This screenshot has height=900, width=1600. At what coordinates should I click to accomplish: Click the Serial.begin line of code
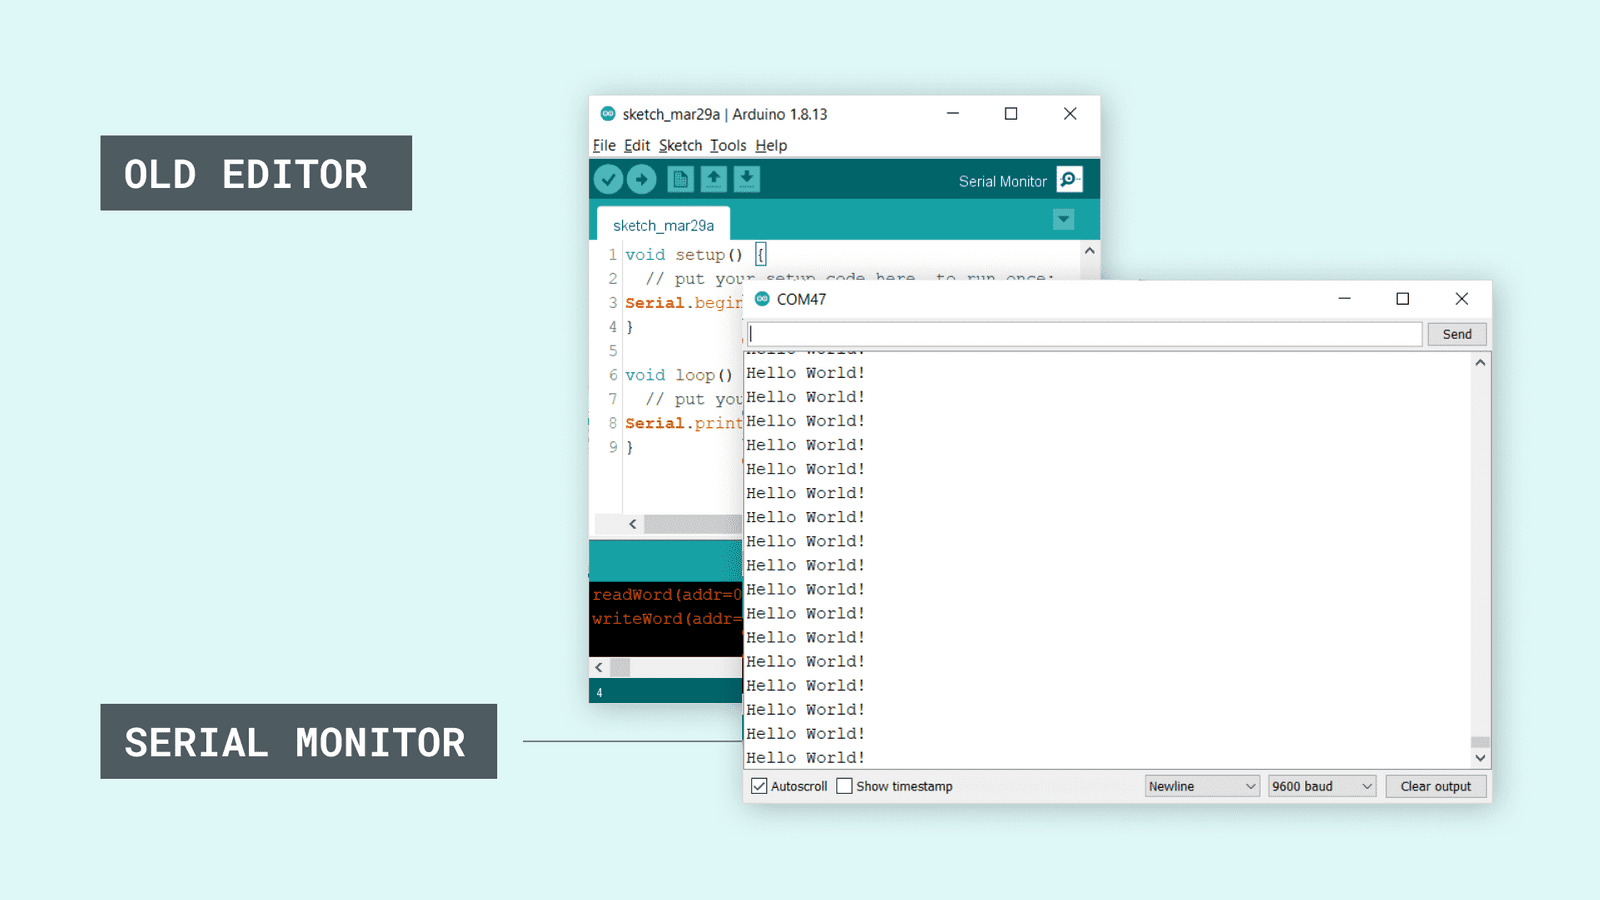click(684, 303)
